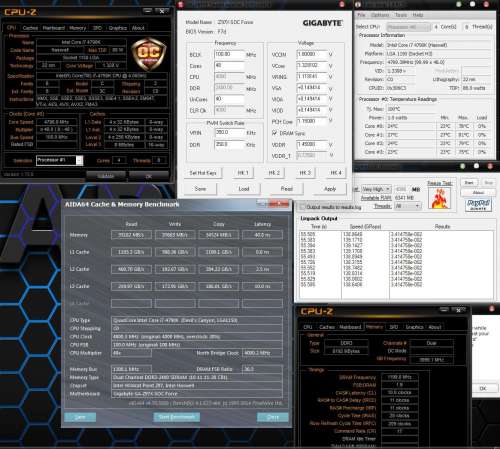Click Start button in LinX
Image resolution: width=500 pixels, height=449 pixels.
[x=469, y=183]
